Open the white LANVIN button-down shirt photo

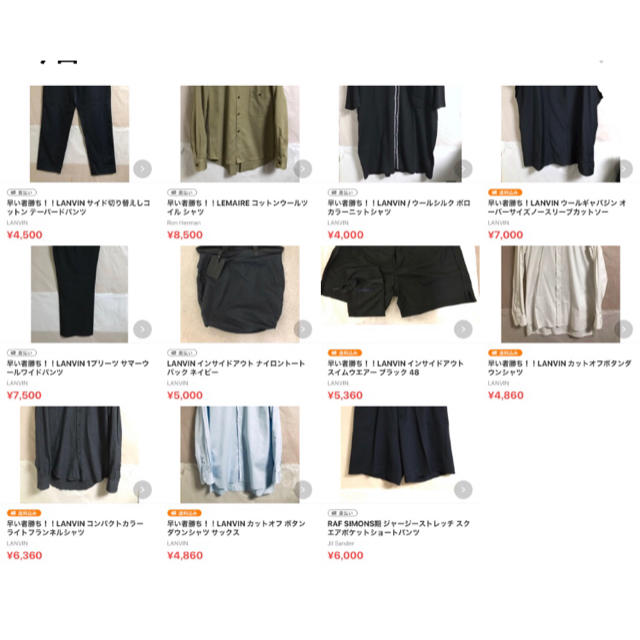[x=560, y=294]
